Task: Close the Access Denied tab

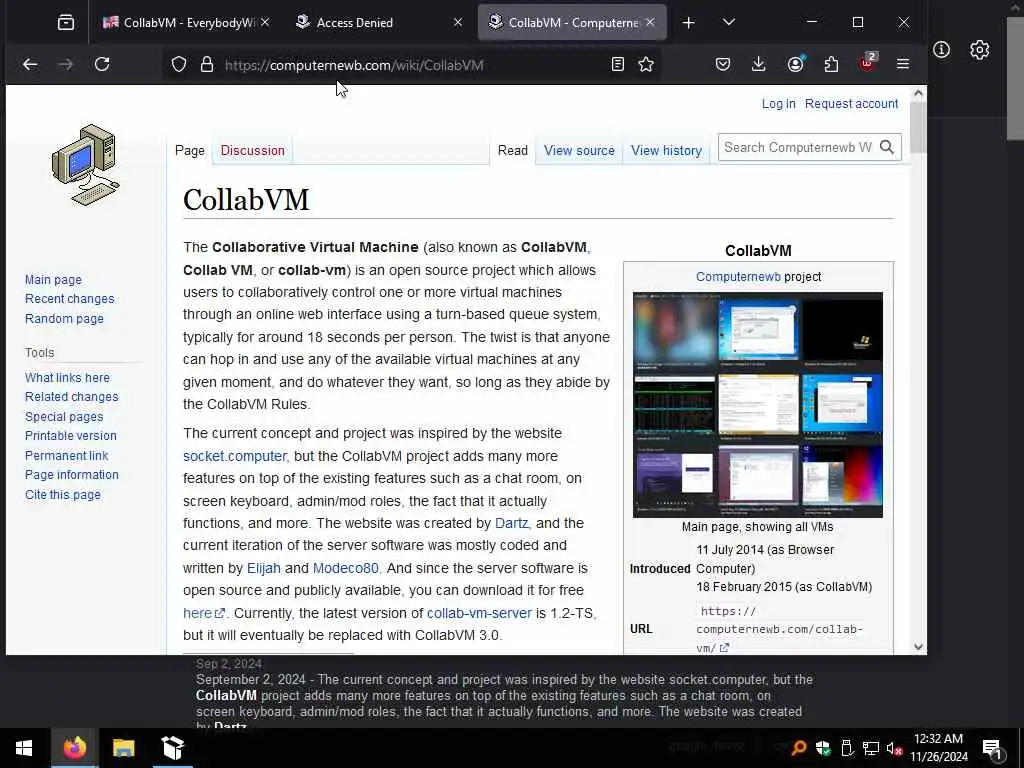Action: click(458, 22)
